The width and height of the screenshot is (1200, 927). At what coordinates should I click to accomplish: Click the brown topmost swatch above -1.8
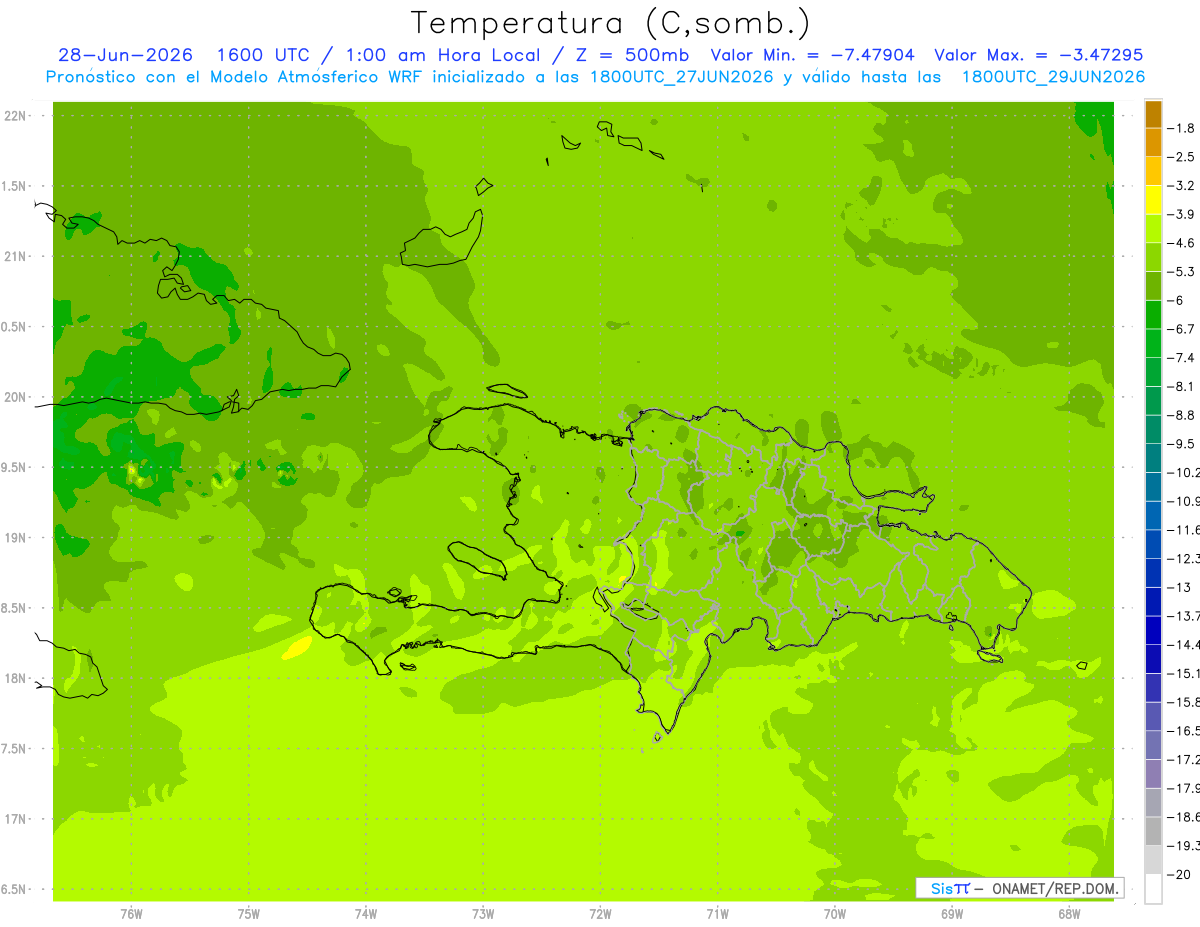point(1153,114)
